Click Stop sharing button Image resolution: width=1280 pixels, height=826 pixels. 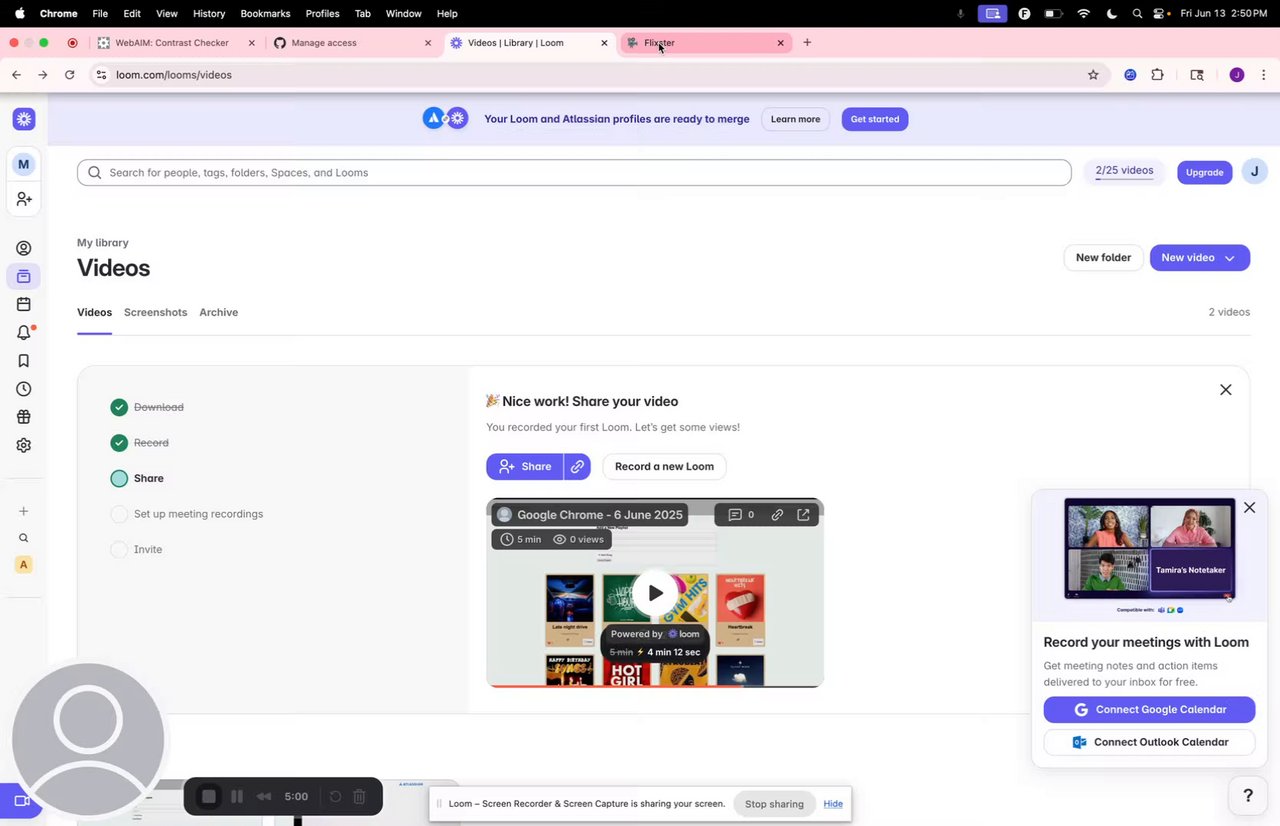point(774,804)
